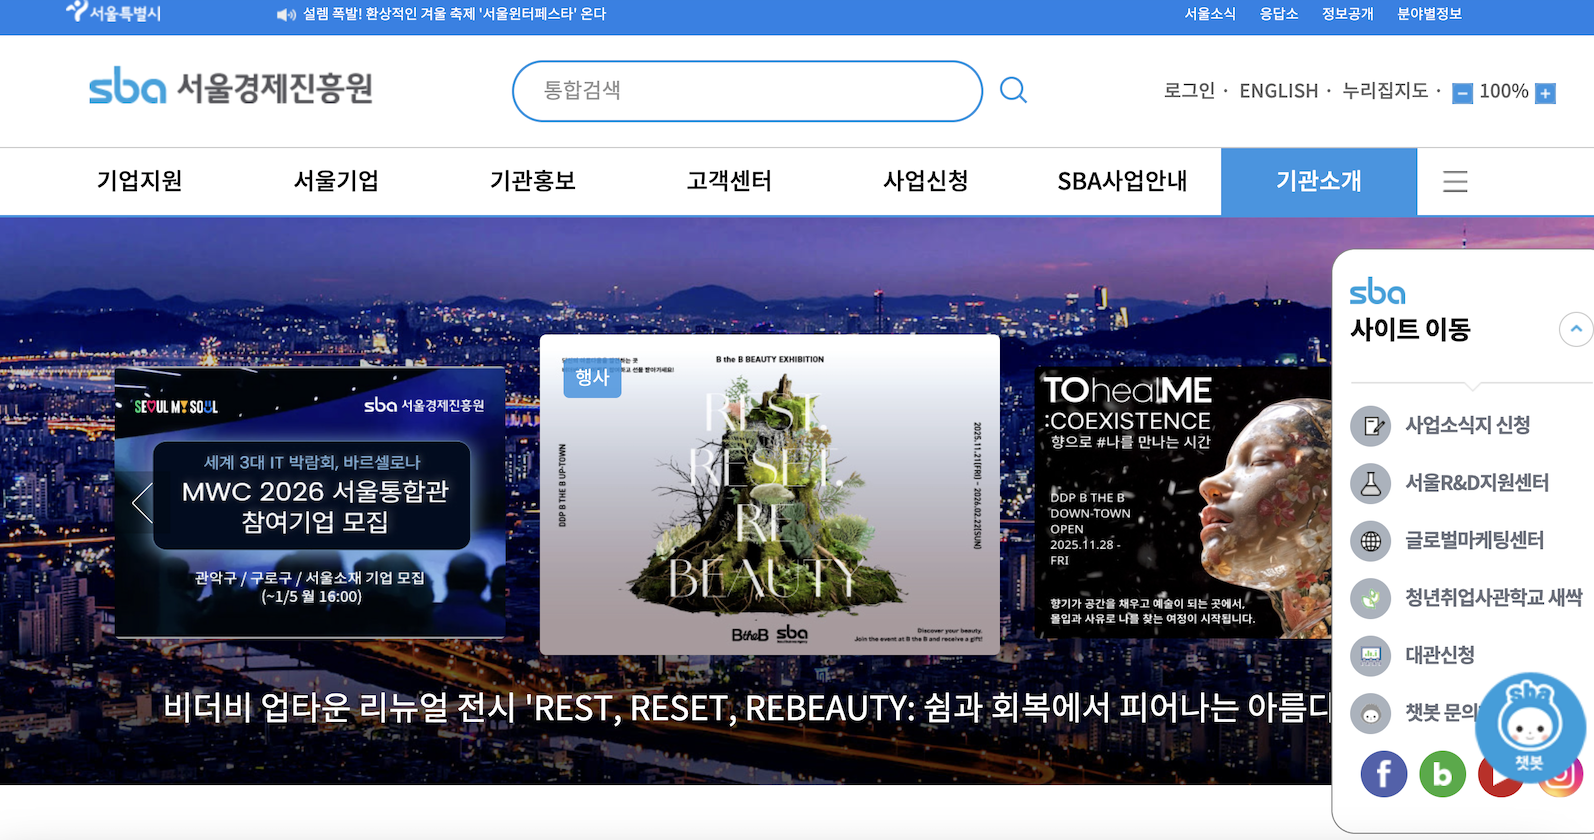Click the 서울R&D지원센터 flask icon
Viewport: 1594px width, 840px height.
point(1371,483)
